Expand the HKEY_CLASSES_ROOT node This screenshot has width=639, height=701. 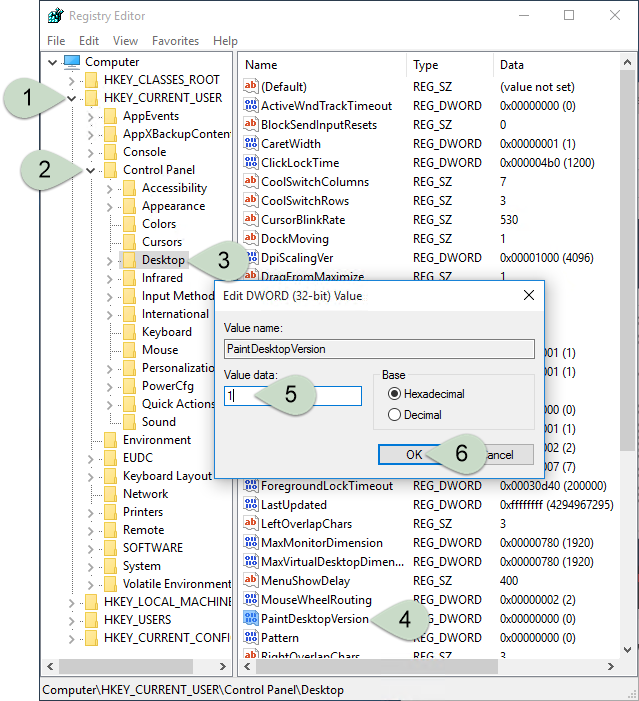(x=71, y=80)
